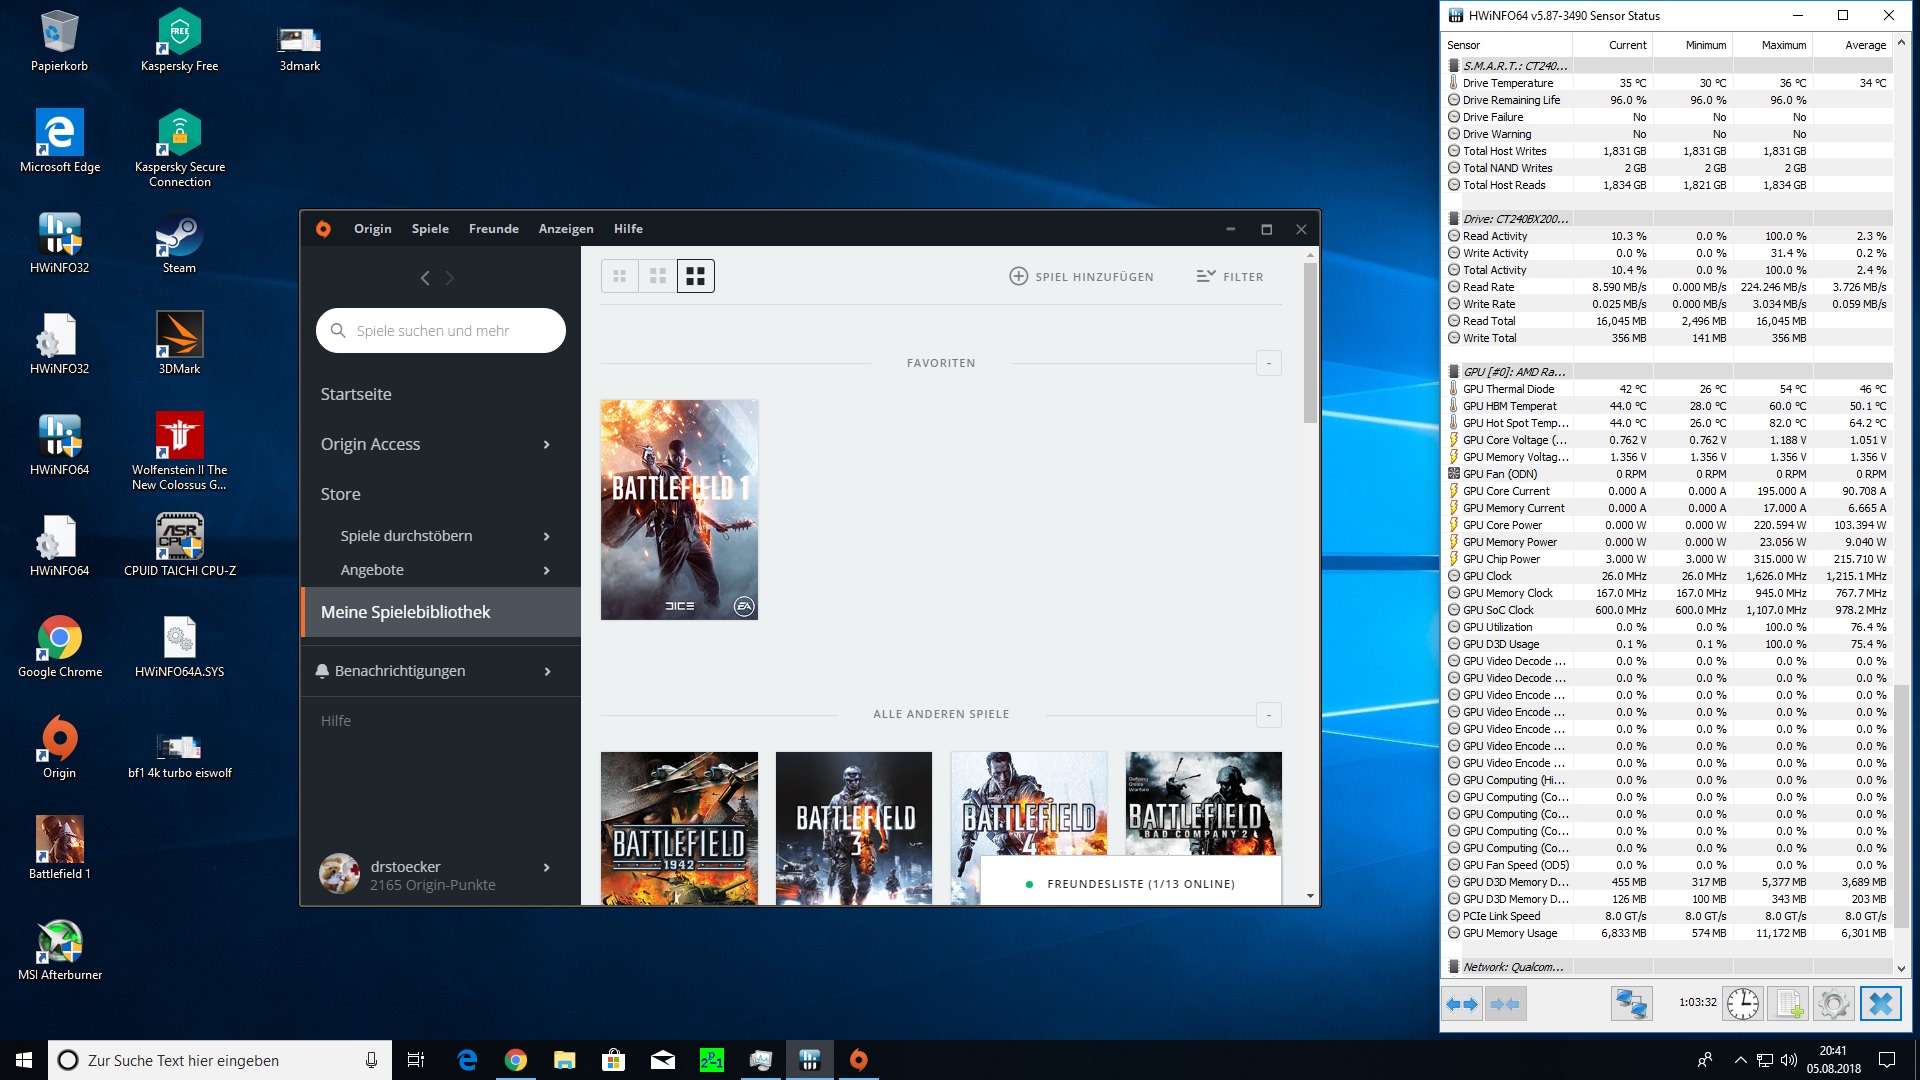Click the Origin logo in the window title bar
Screen dimensions: 1920x1080
click(323, 229)
